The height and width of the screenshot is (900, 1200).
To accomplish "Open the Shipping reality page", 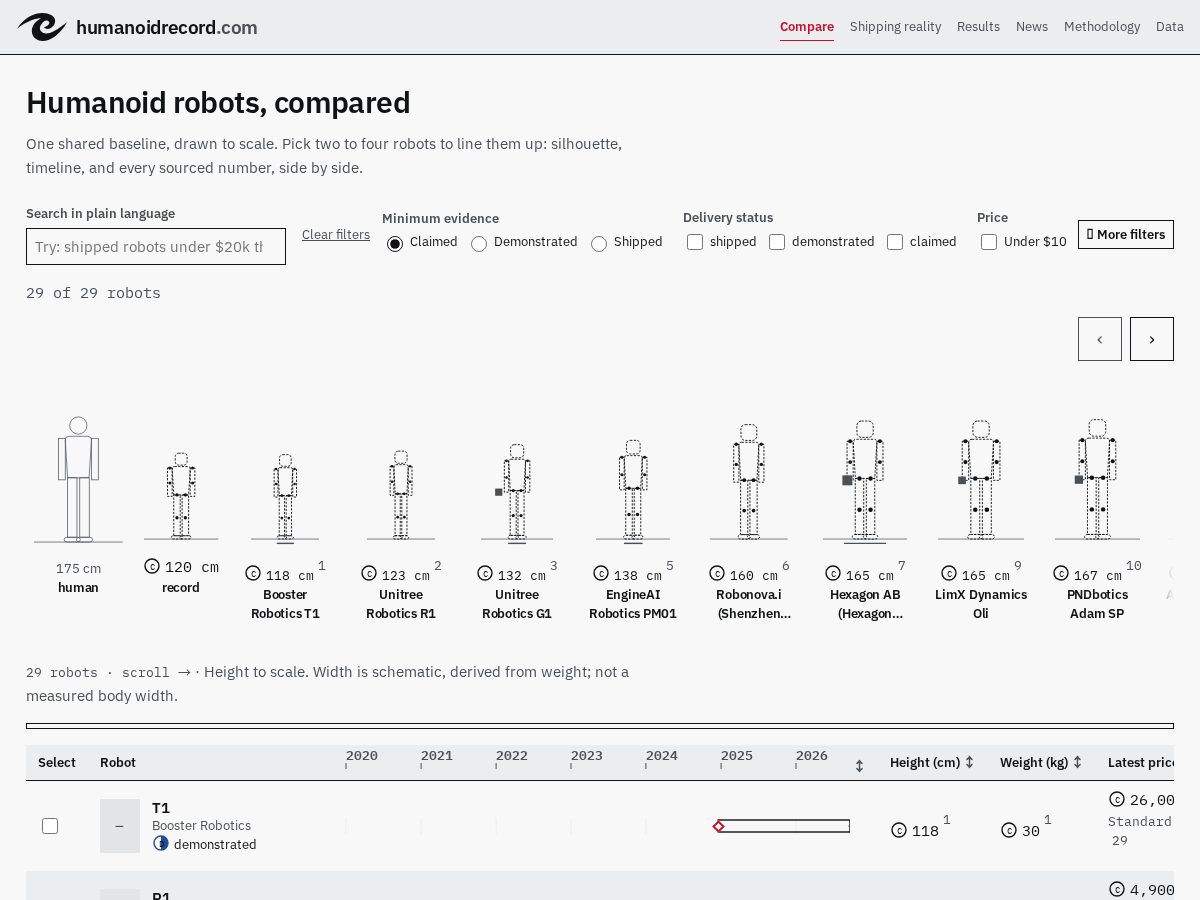I will pyautogui.click(x=896, y=27).
